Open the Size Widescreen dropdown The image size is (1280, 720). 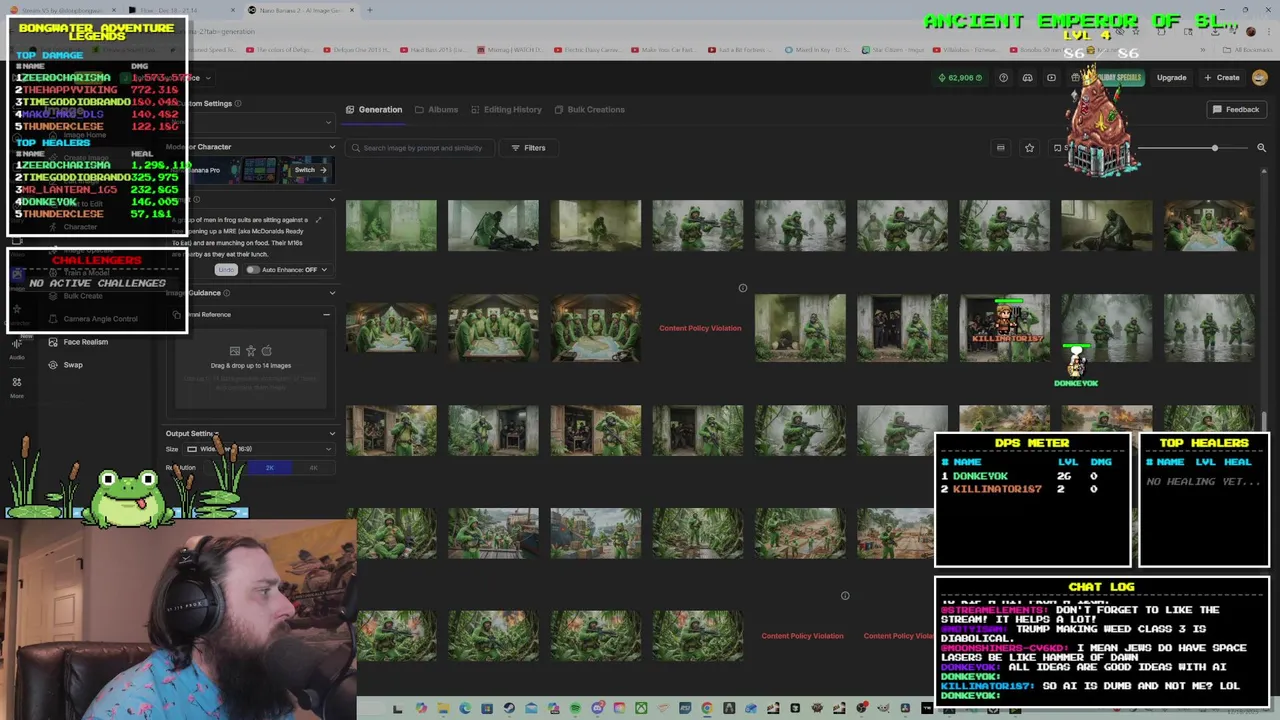click(260, 449)
